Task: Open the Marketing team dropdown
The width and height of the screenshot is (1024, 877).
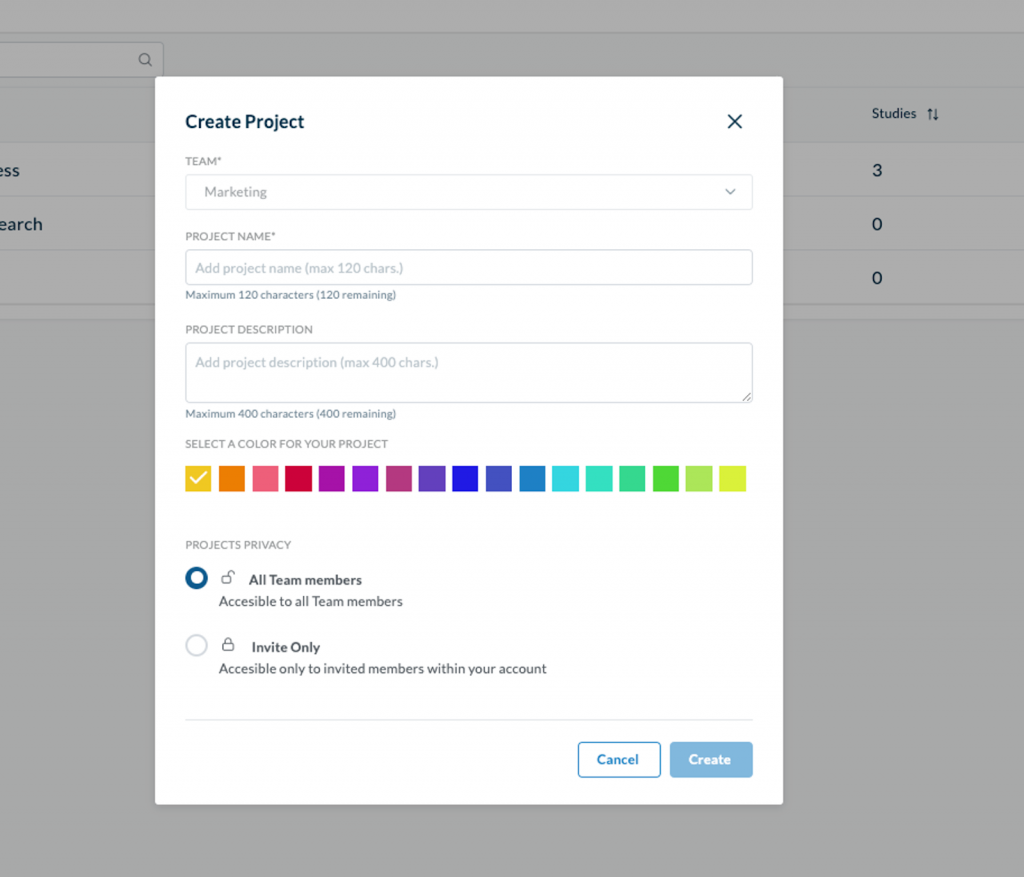Action: (468, 191)
